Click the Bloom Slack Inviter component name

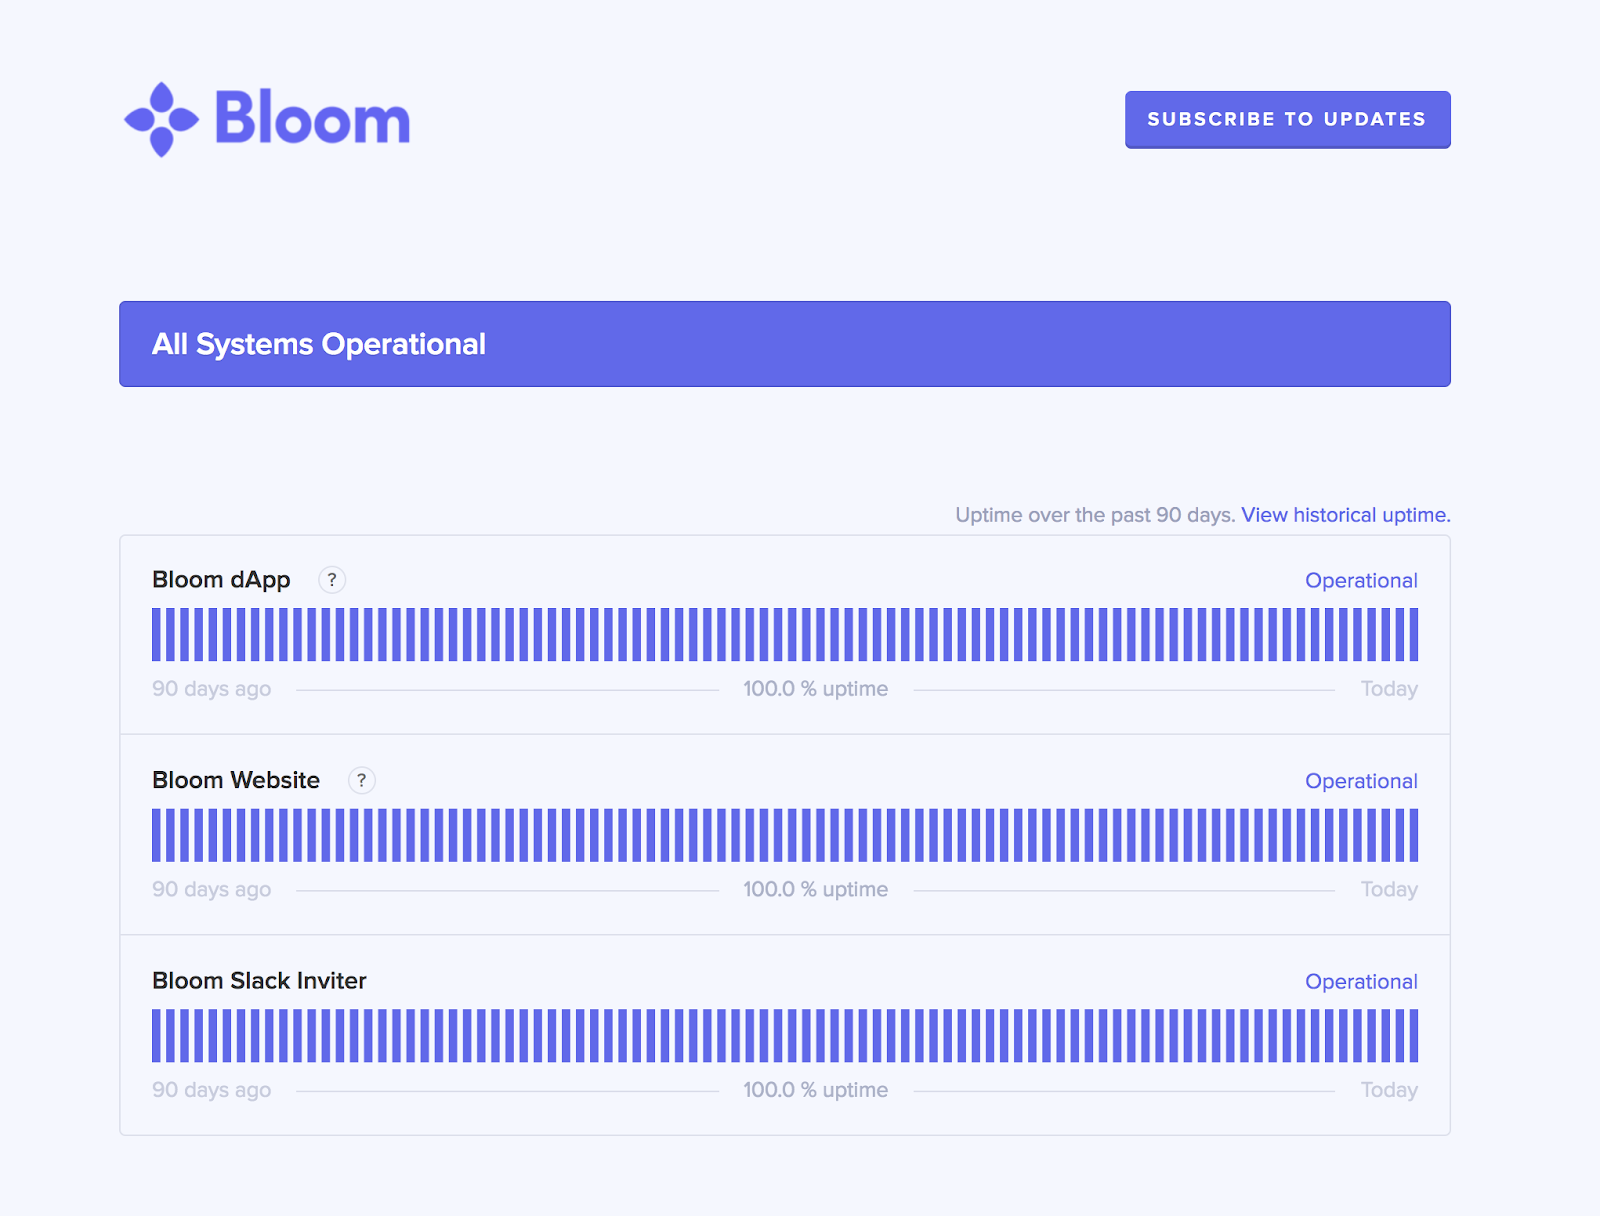pos(259,981)
